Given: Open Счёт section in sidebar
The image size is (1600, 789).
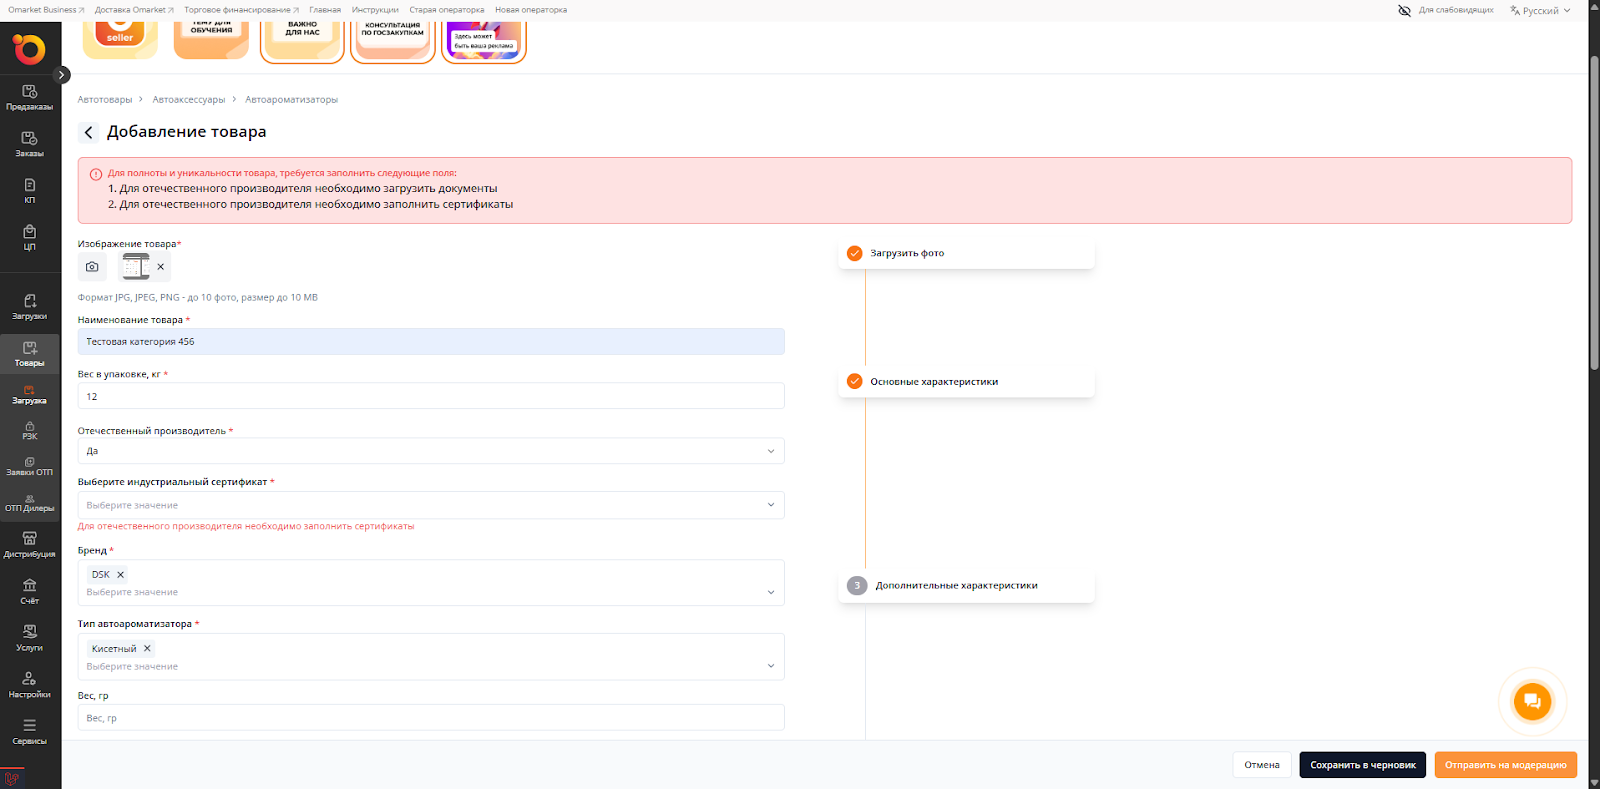Looking at the screenshot, I should pos(29,591).
